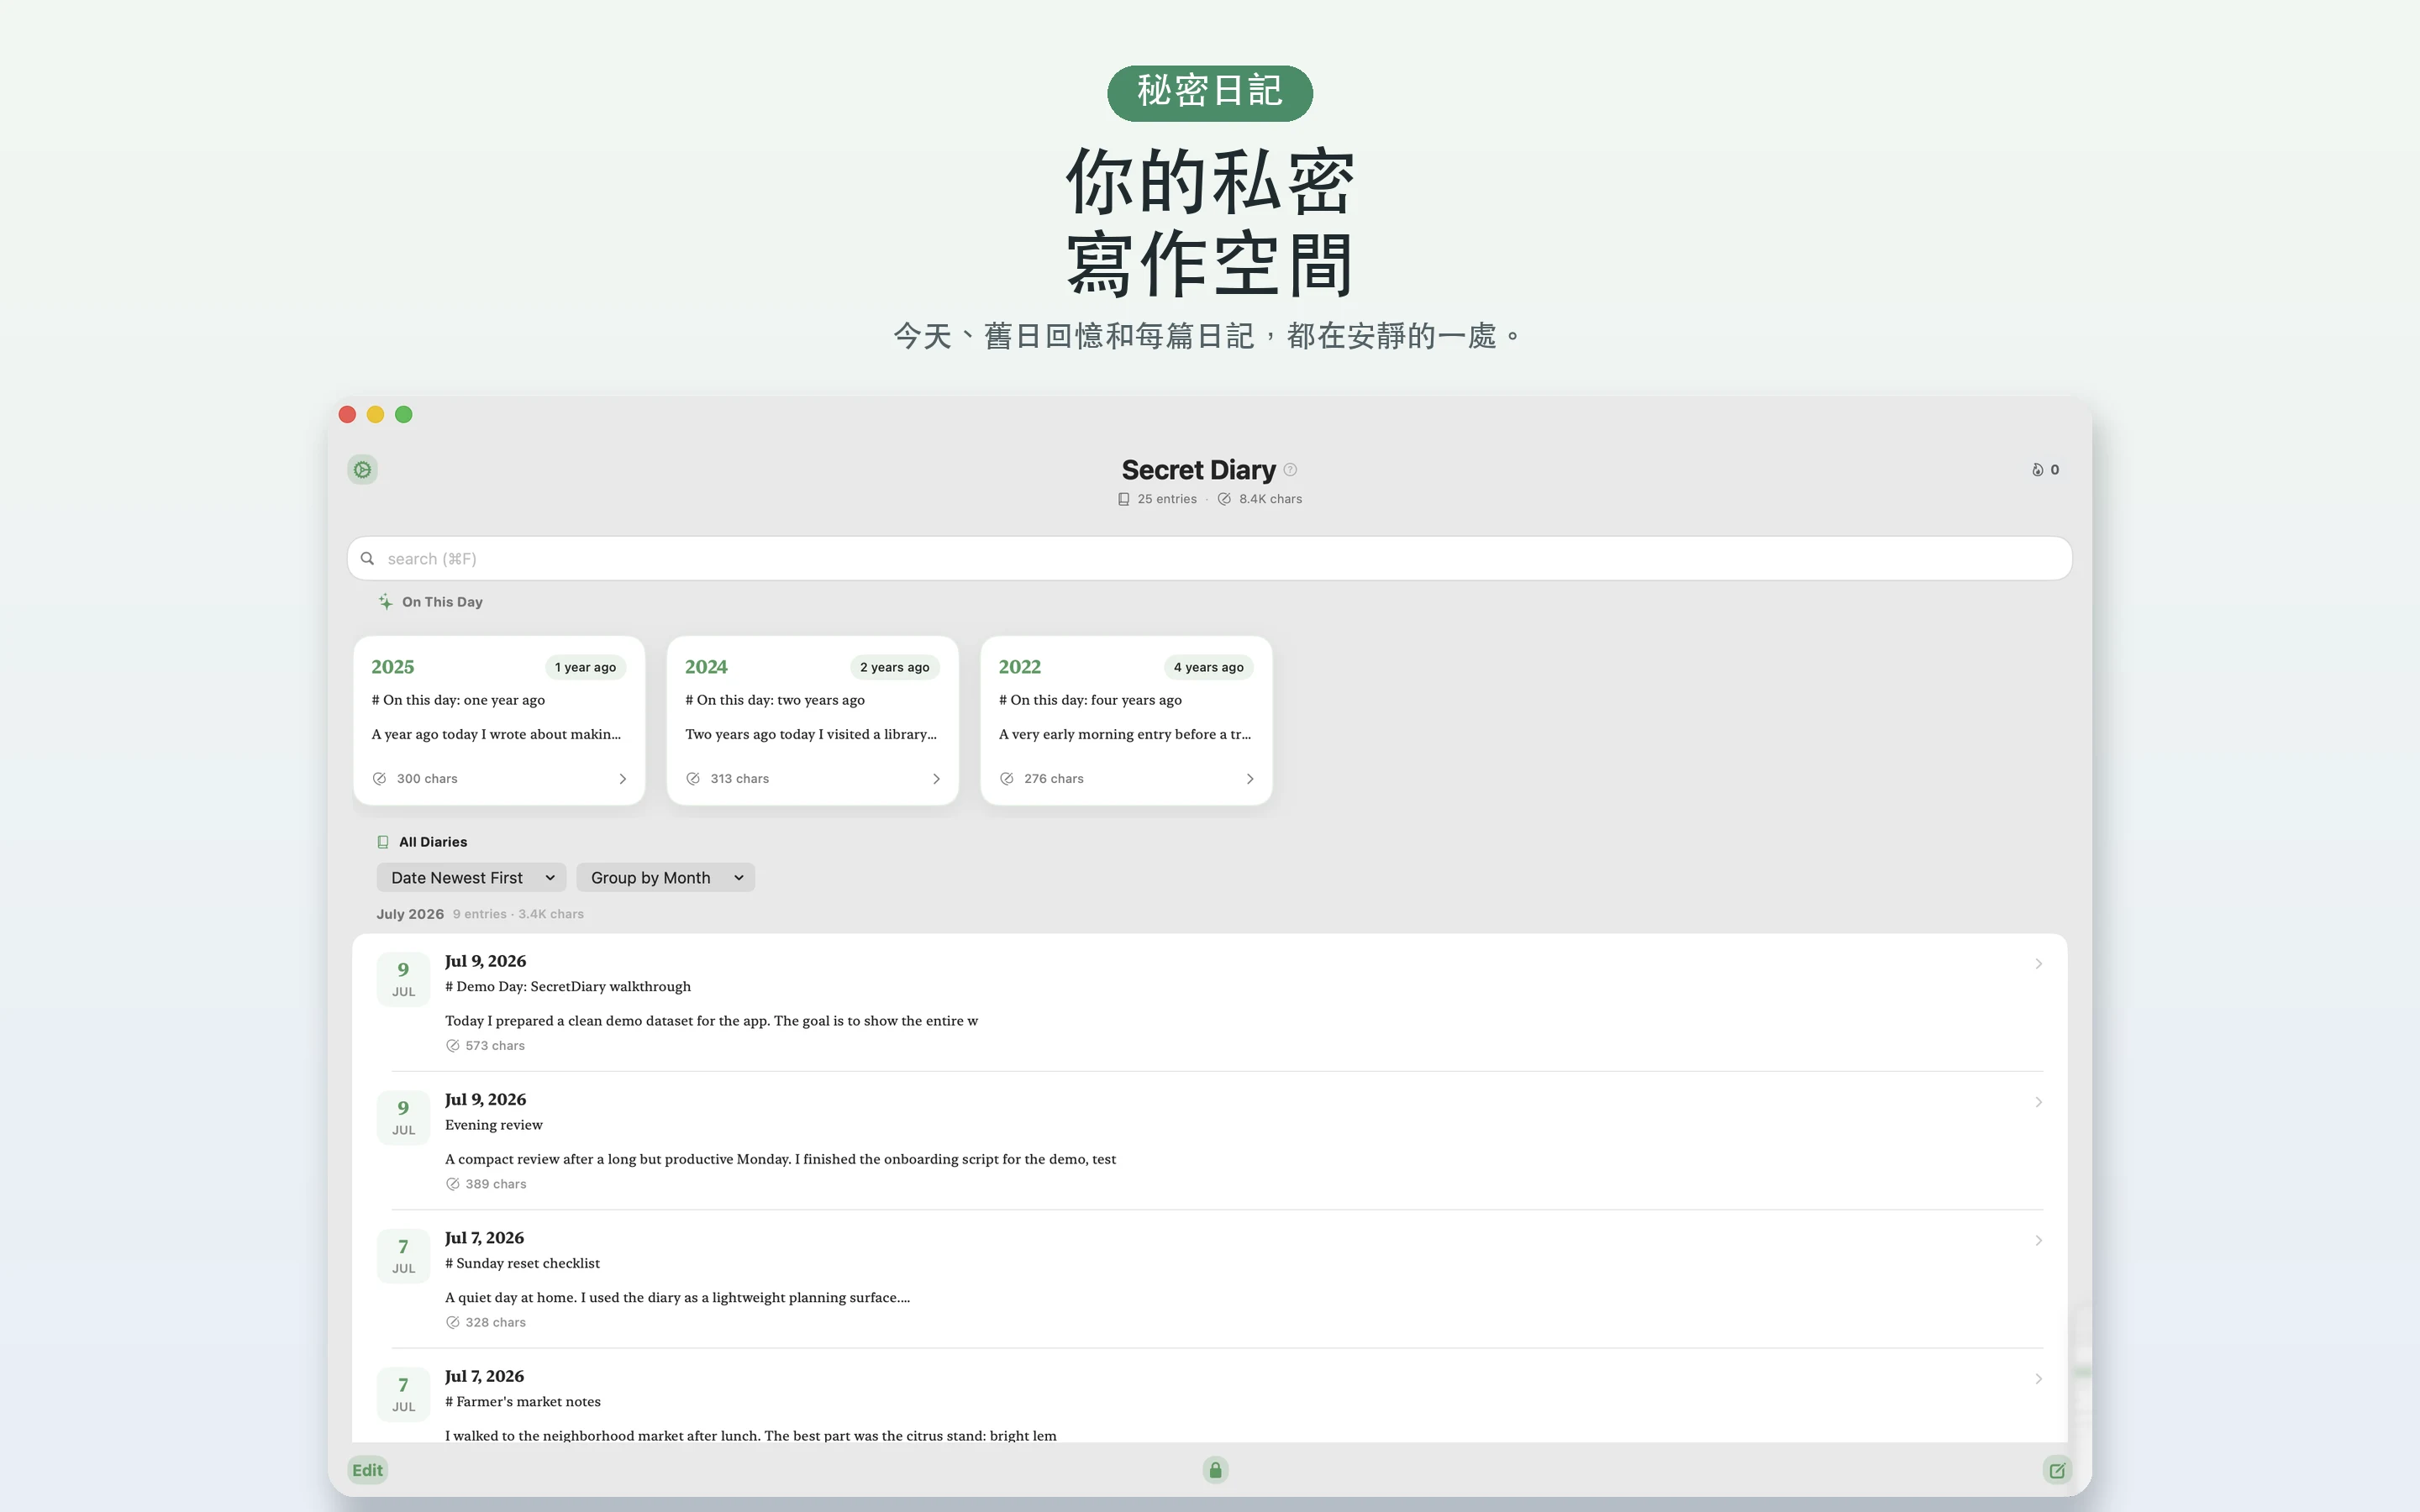The height and width of the screenshot is (1512, 2420).
Task: Click the Secret Diary title
Action: pyautogui.click(x=1198, y=469)
